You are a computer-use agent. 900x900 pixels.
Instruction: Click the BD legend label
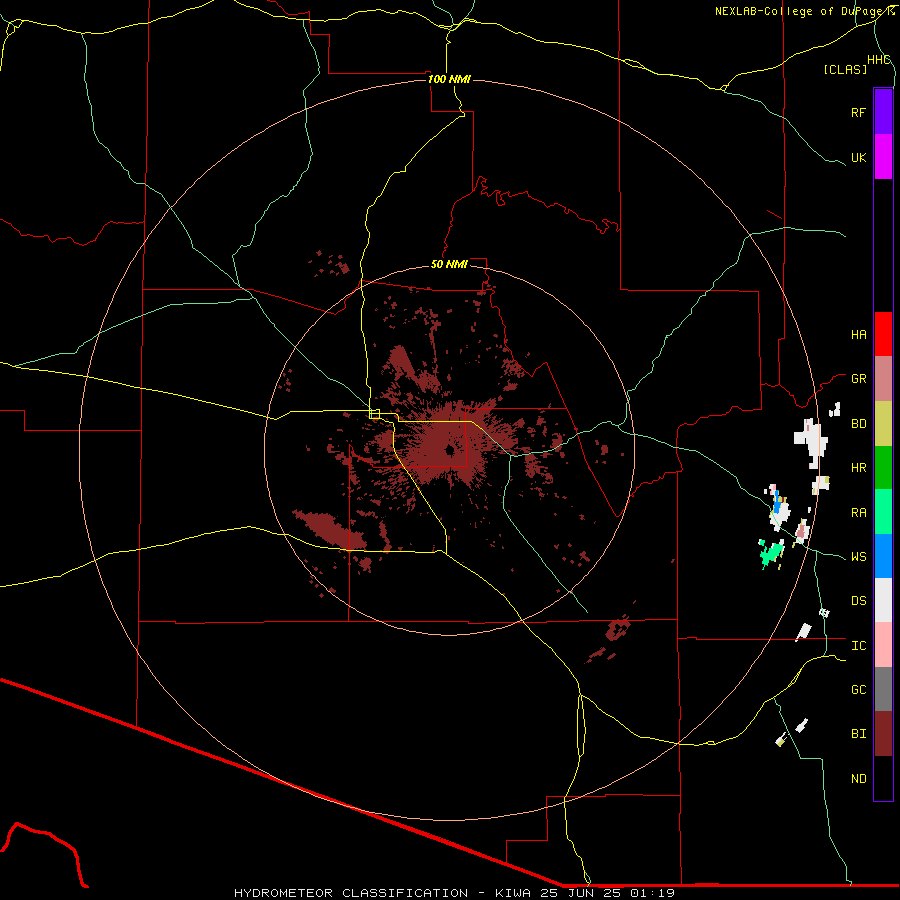pyautogui.click(x=859, y=424)
